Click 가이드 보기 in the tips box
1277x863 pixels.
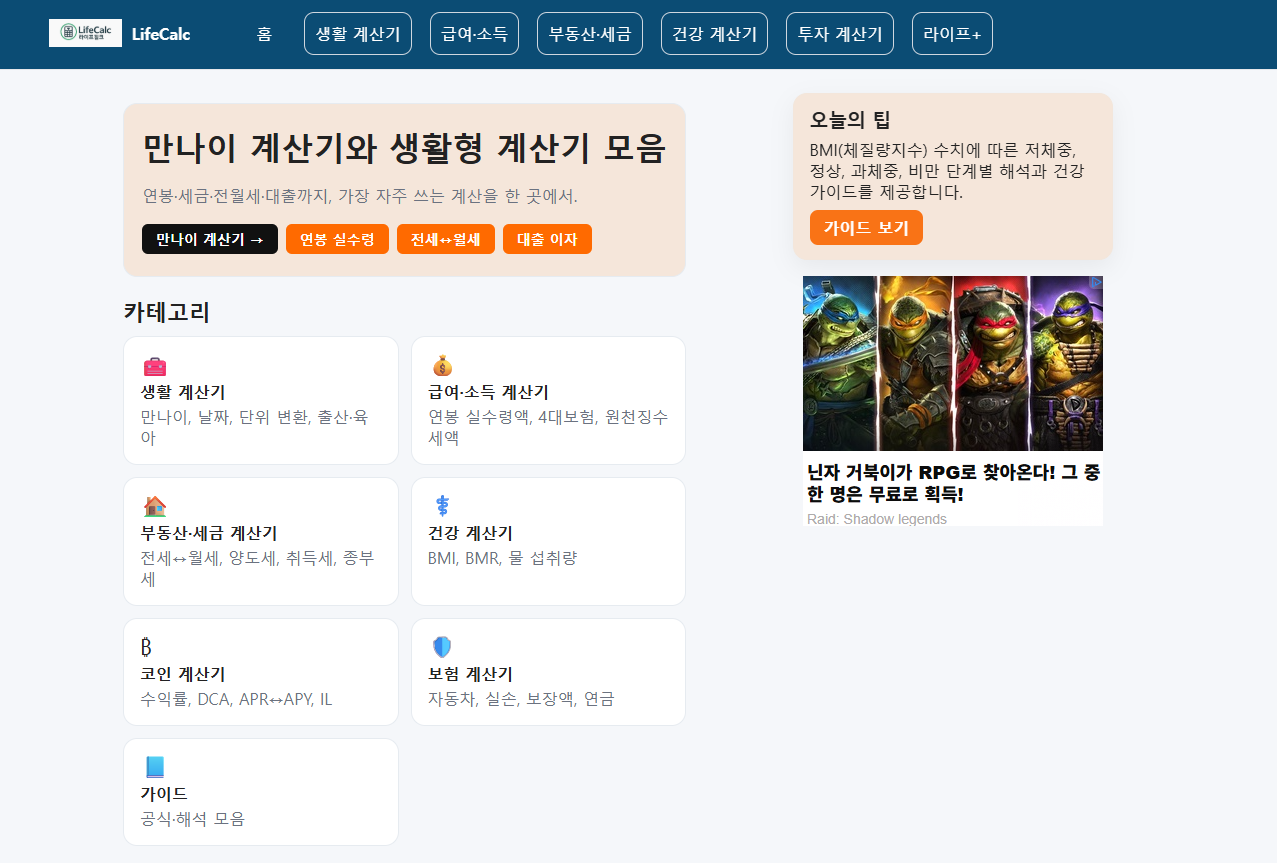click(866, 228)
